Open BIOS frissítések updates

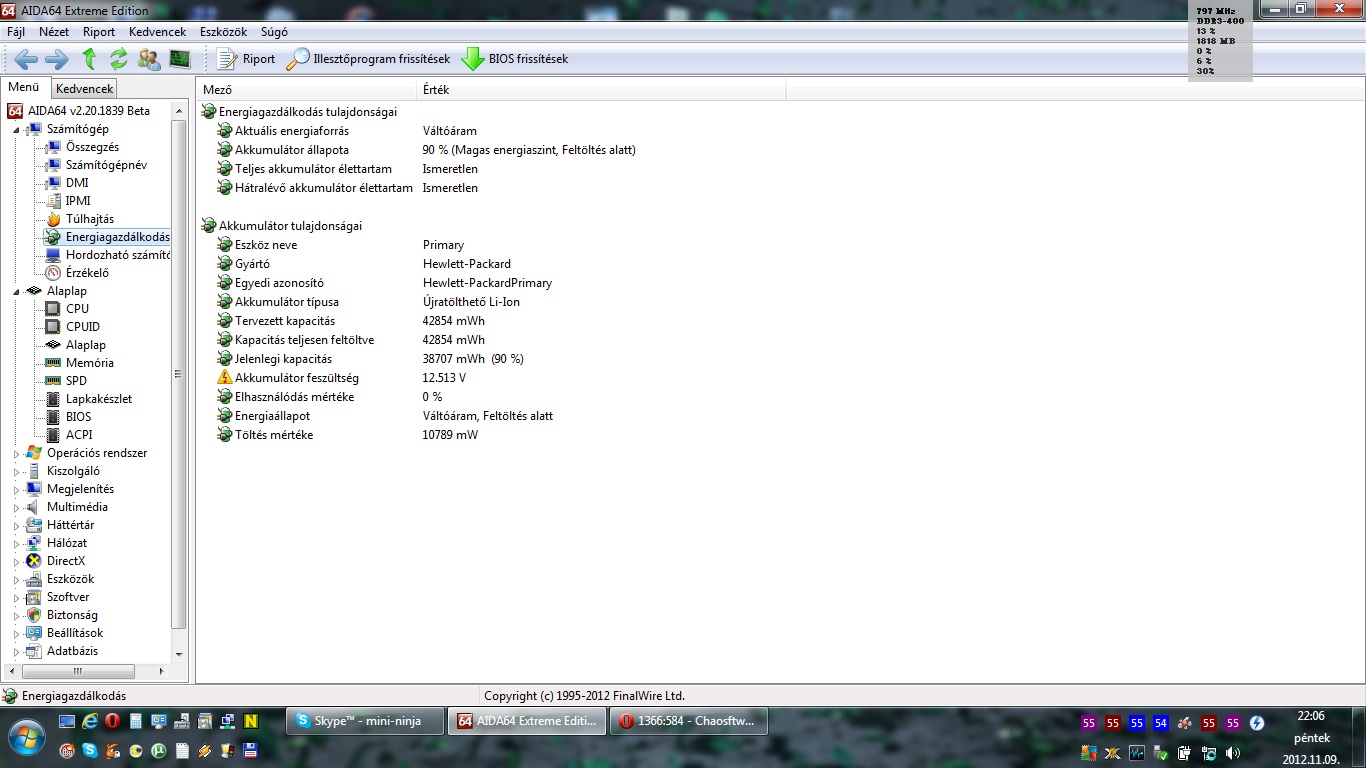coord(515,59)
